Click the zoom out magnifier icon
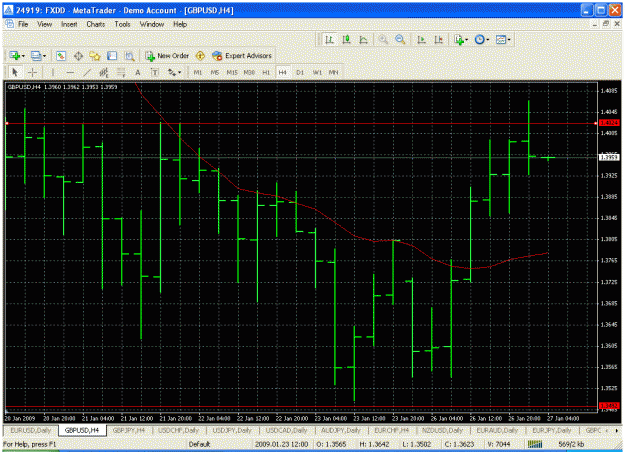The width and height of the screenshot is (625, 452). [400, 39]
